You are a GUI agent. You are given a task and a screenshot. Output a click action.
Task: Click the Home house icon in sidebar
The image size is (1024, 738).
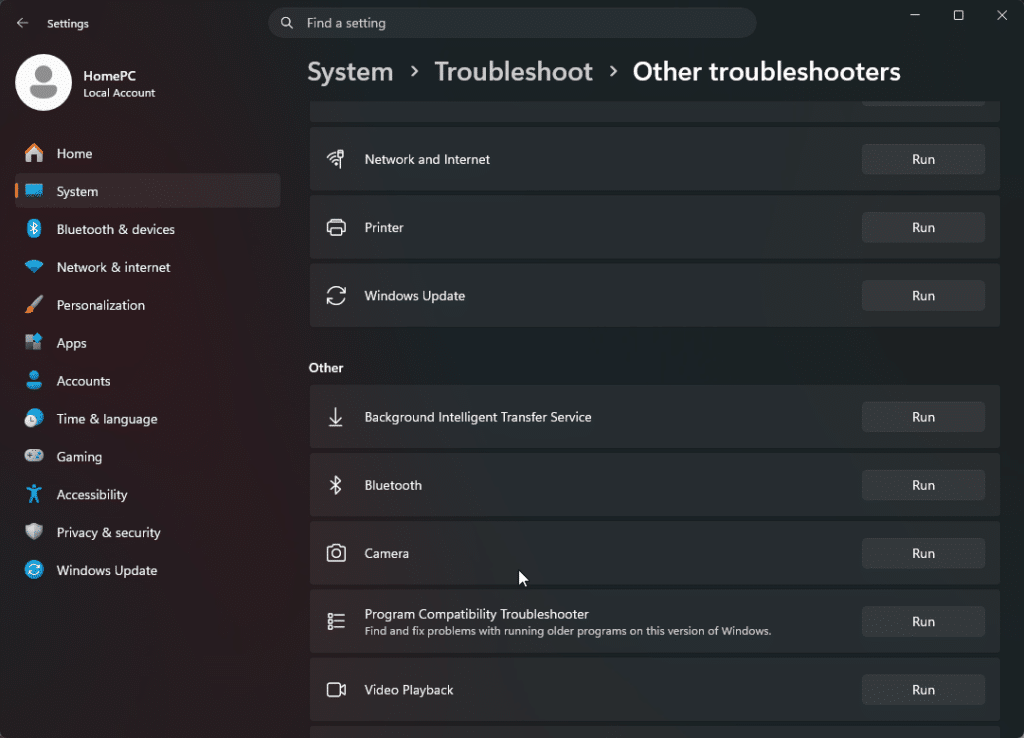tap(34, 153)
